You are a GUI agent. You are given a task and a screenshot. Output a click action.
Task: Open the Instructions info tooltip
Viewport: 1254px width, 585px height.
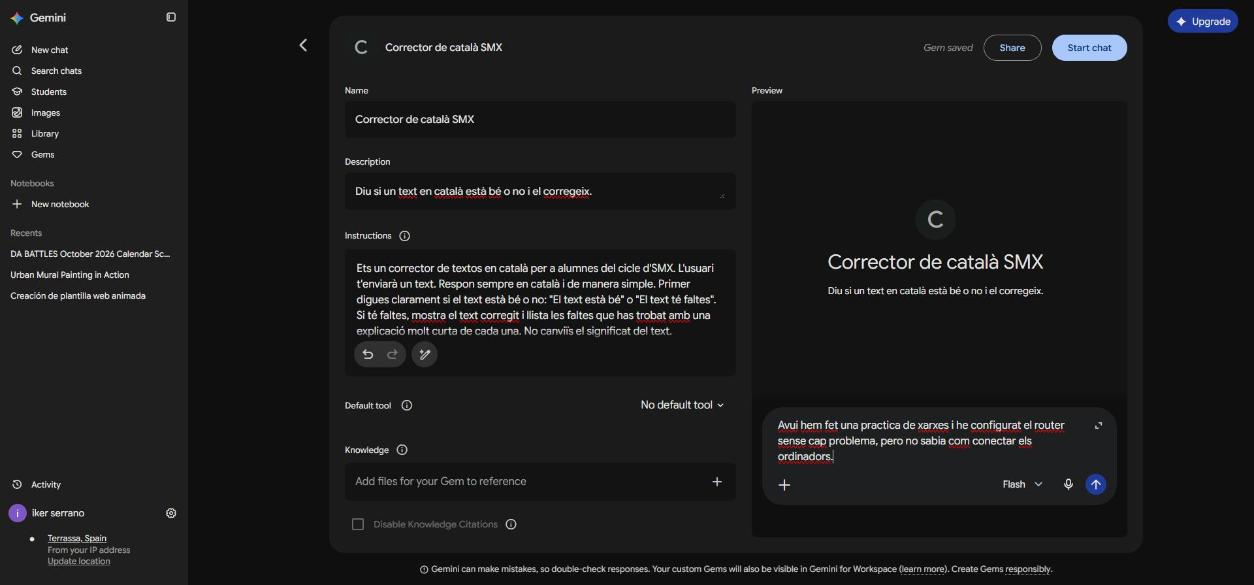tap(405, 236)
